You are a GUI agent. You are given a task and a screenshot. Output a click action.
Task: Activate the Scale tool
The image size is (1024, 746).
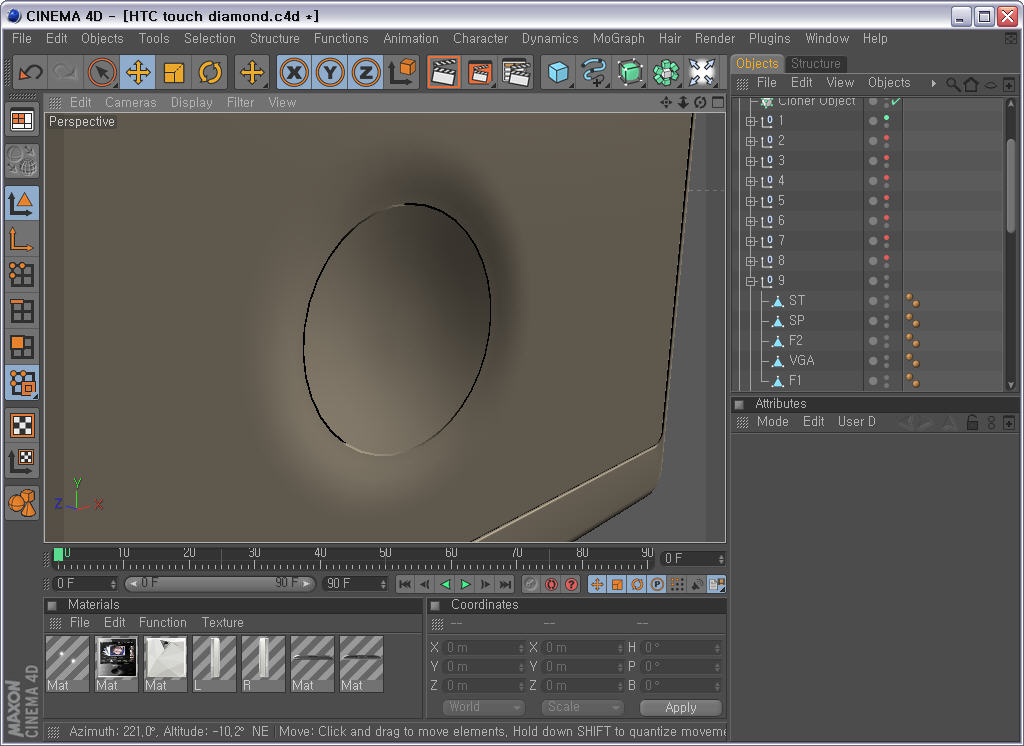coord(174,72)
